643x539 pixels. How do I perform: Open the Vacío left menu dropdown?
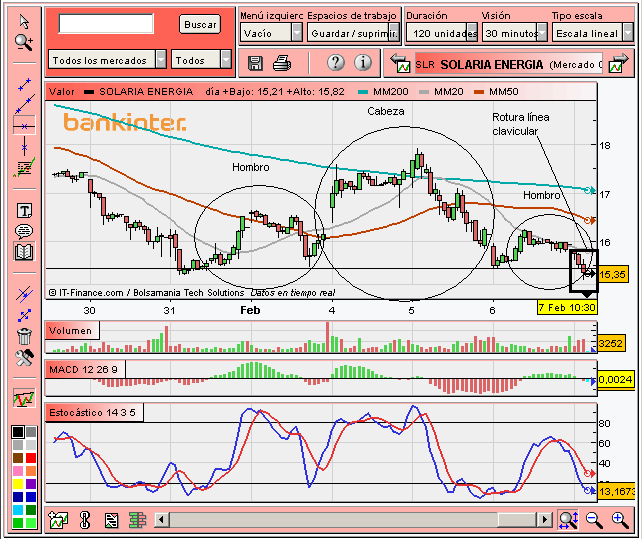click(x=271, y=33)
